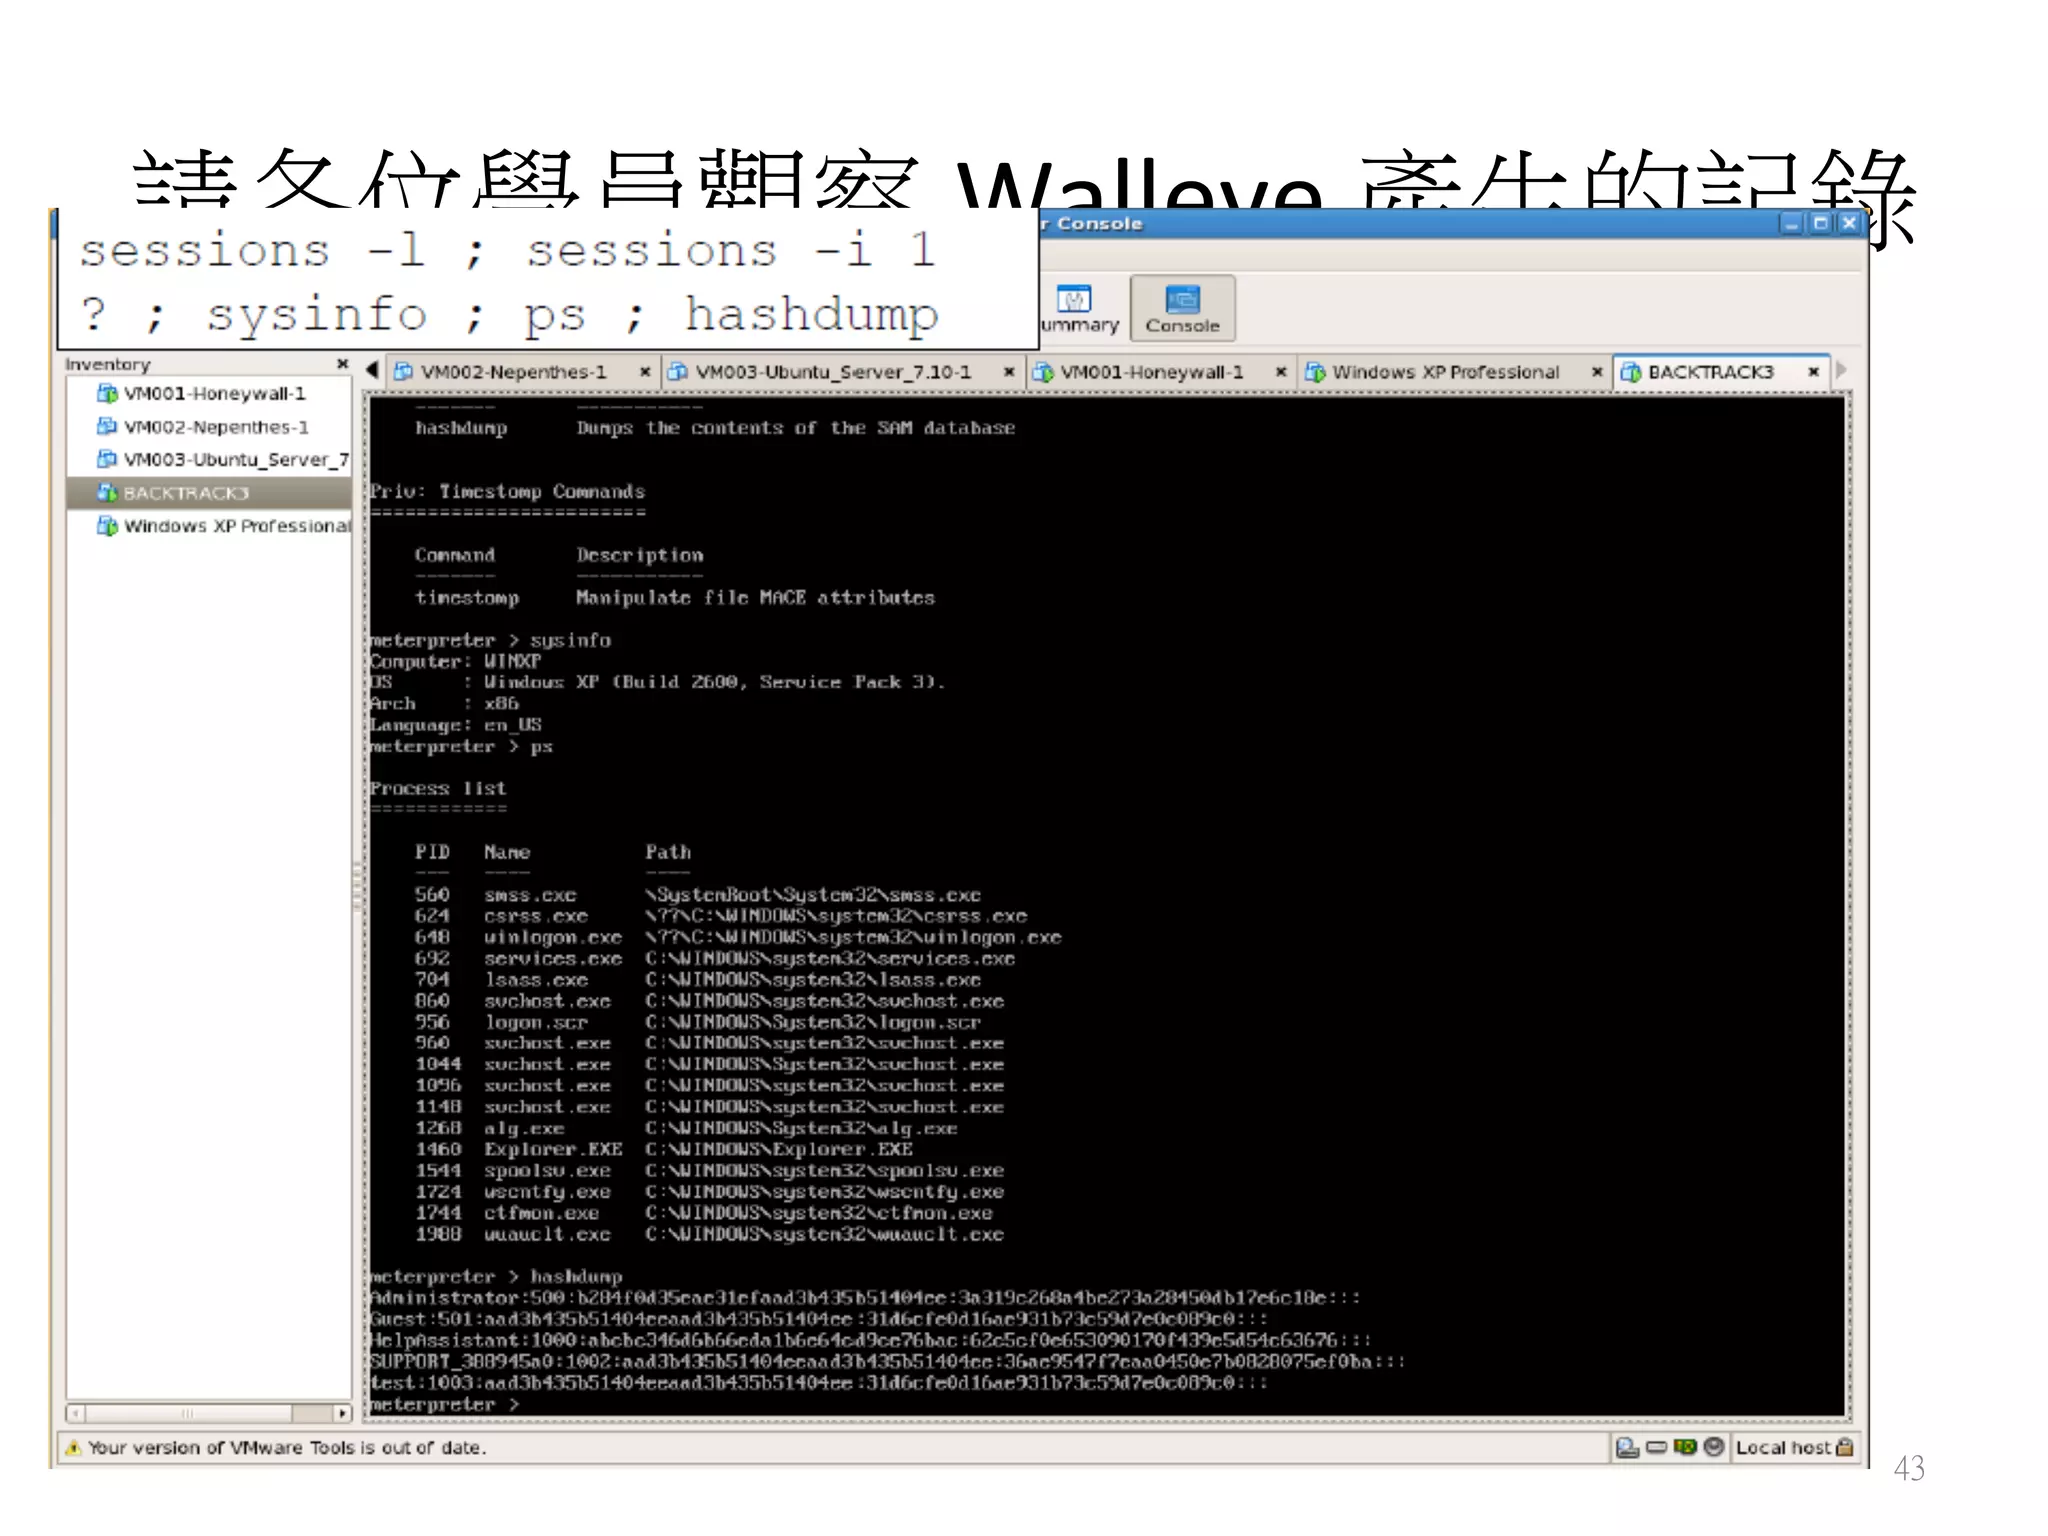Click the final meterpreter prompt line

445,1405
